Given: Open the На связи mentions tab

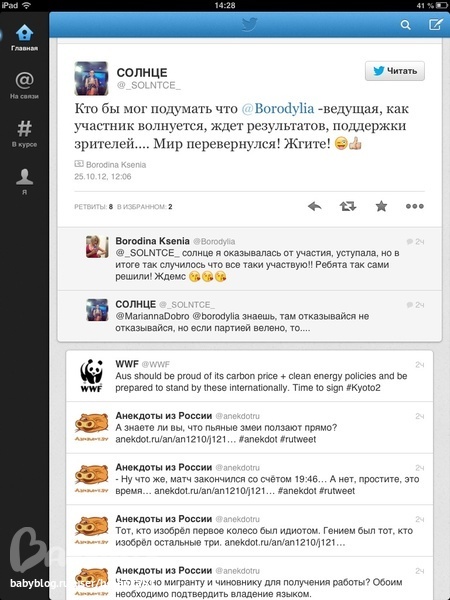Looking at the screenshot, I should click(24, 86).
